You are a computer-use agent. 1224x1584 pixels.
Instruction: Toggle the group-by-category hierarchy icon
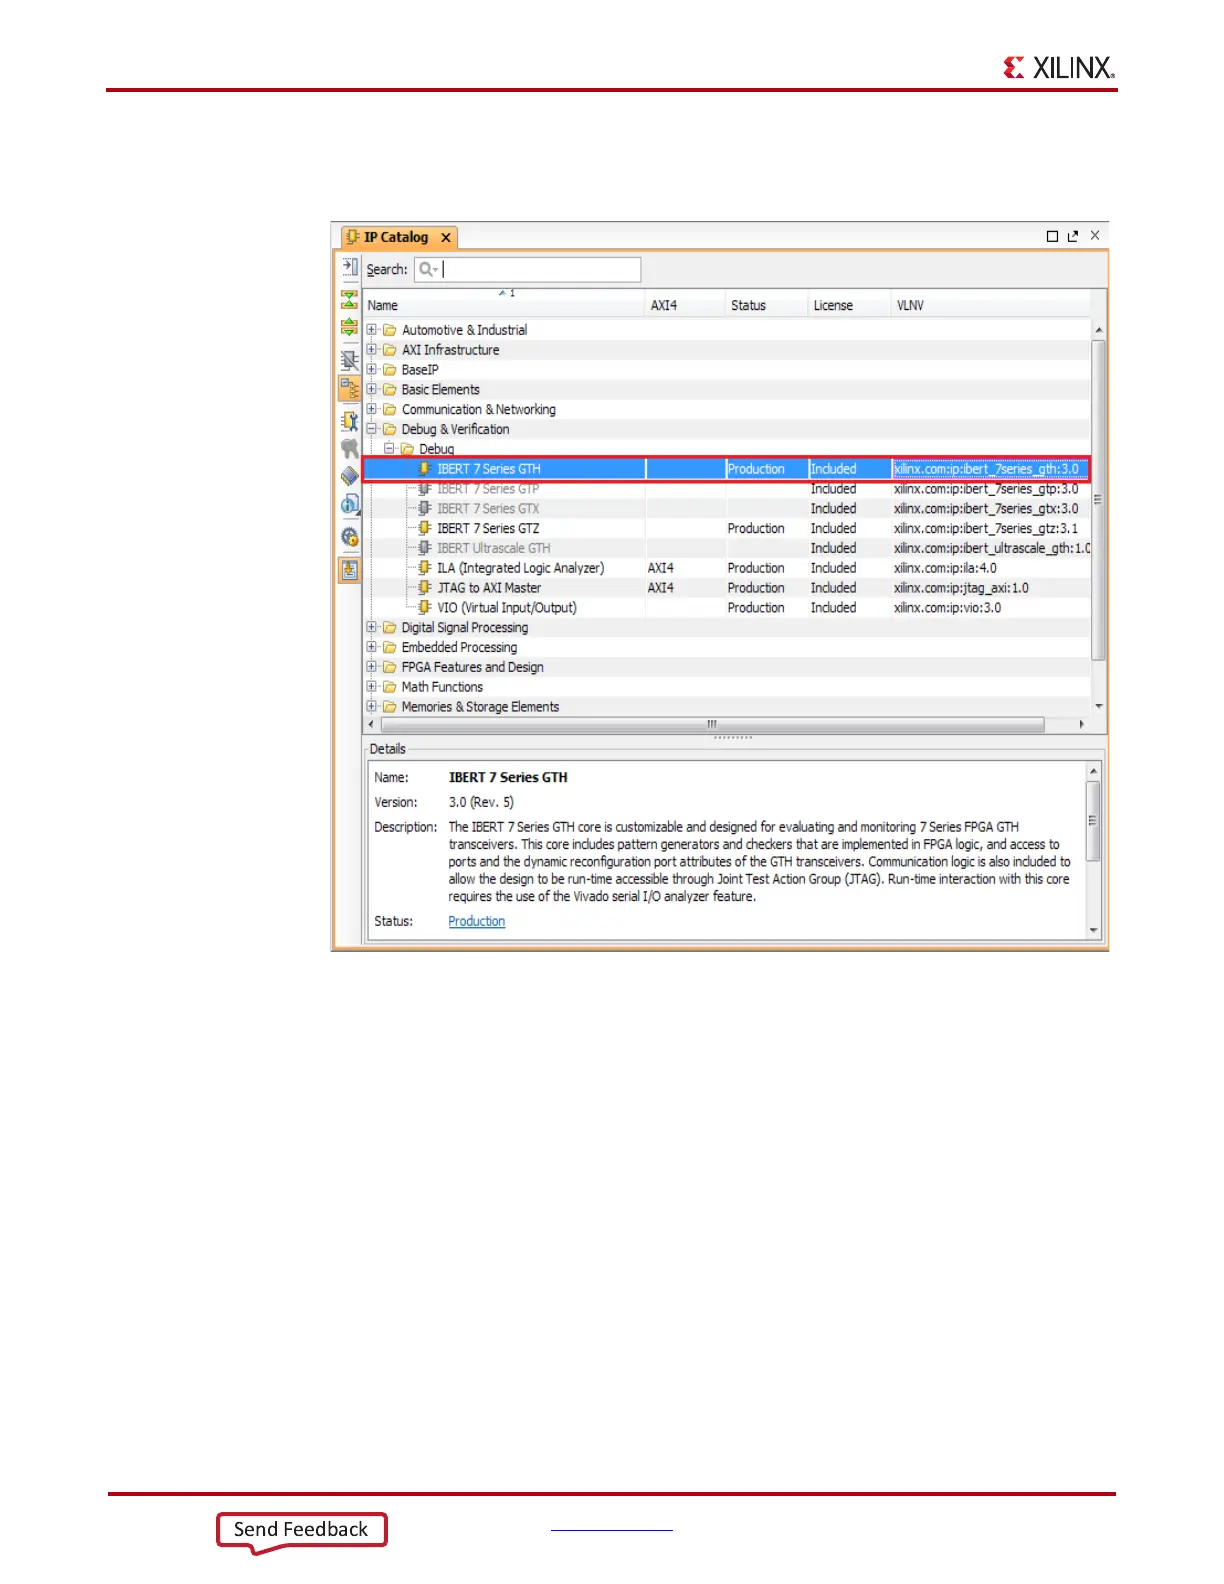(349, 388)
